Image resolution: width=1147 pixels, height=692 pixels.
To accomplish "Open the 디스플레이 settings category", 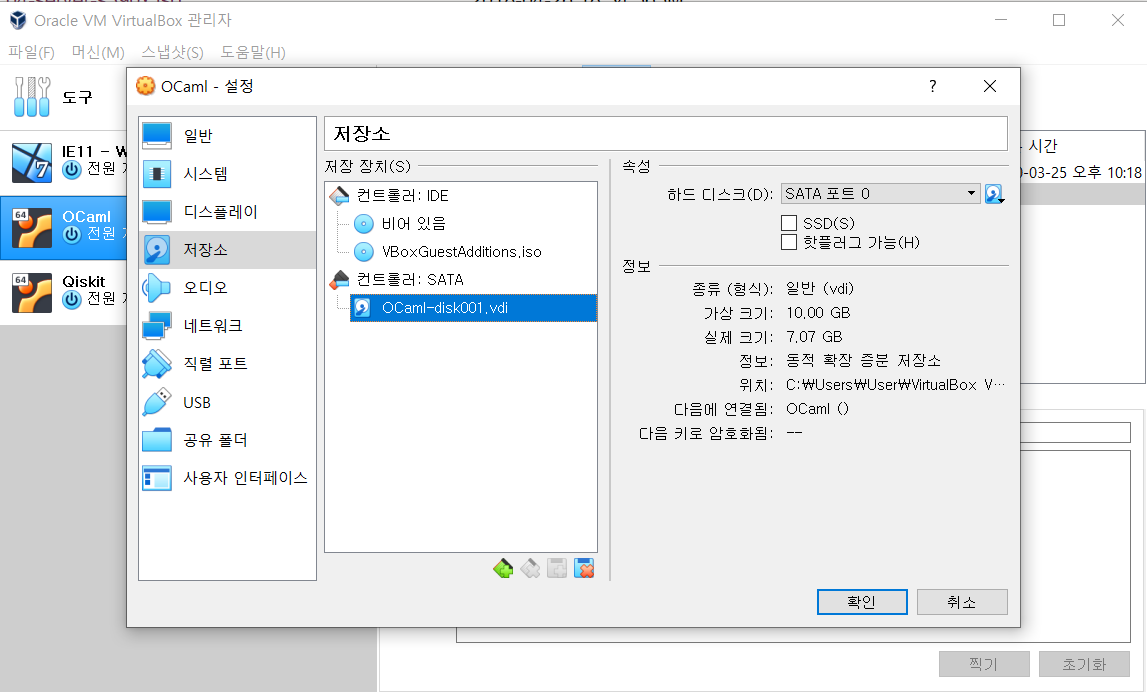I will coord(227,211).
